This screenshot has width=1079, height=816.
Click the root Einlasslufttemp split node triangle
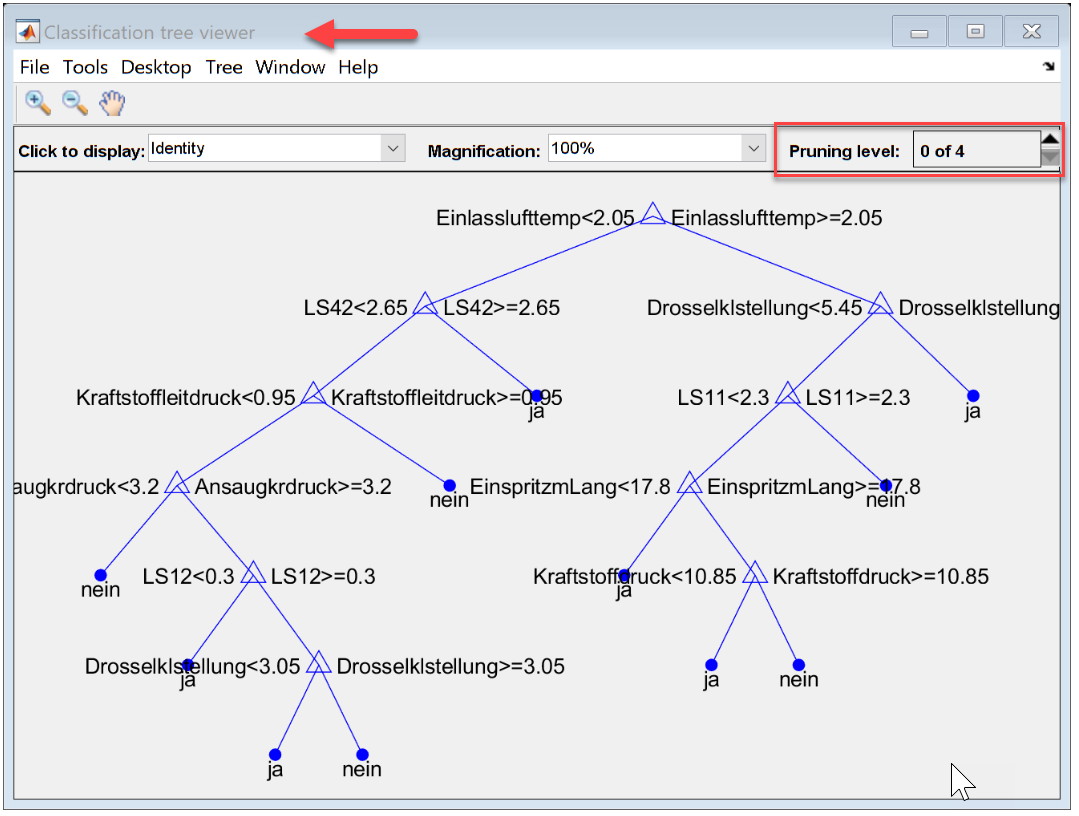coord(653,214)
